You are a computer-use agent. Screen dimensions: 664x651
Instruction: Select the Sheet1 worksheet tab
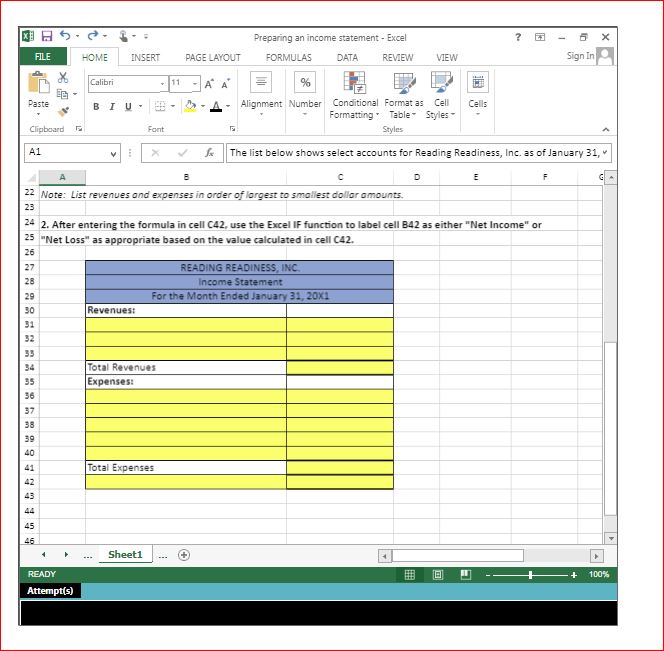click(125, 554)
